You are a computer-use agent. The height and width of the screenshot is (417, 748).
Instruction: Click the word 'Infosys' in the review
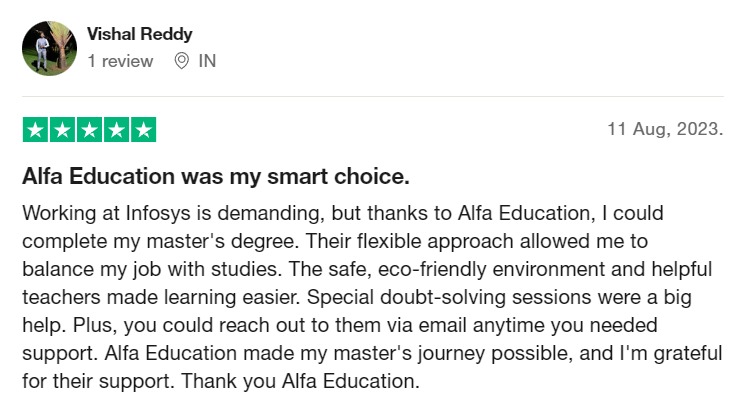tap(157, 214)
